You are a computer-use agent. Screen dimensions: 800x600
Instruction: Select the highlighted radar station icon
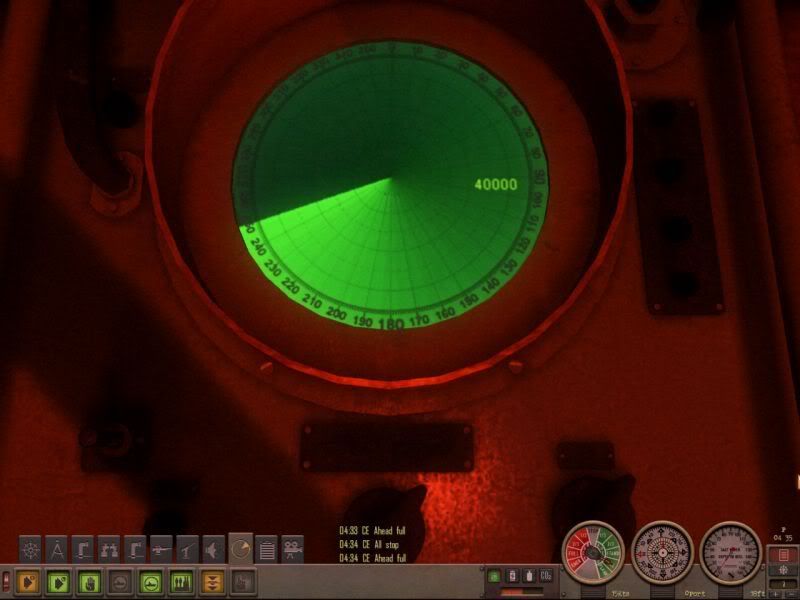240,549
